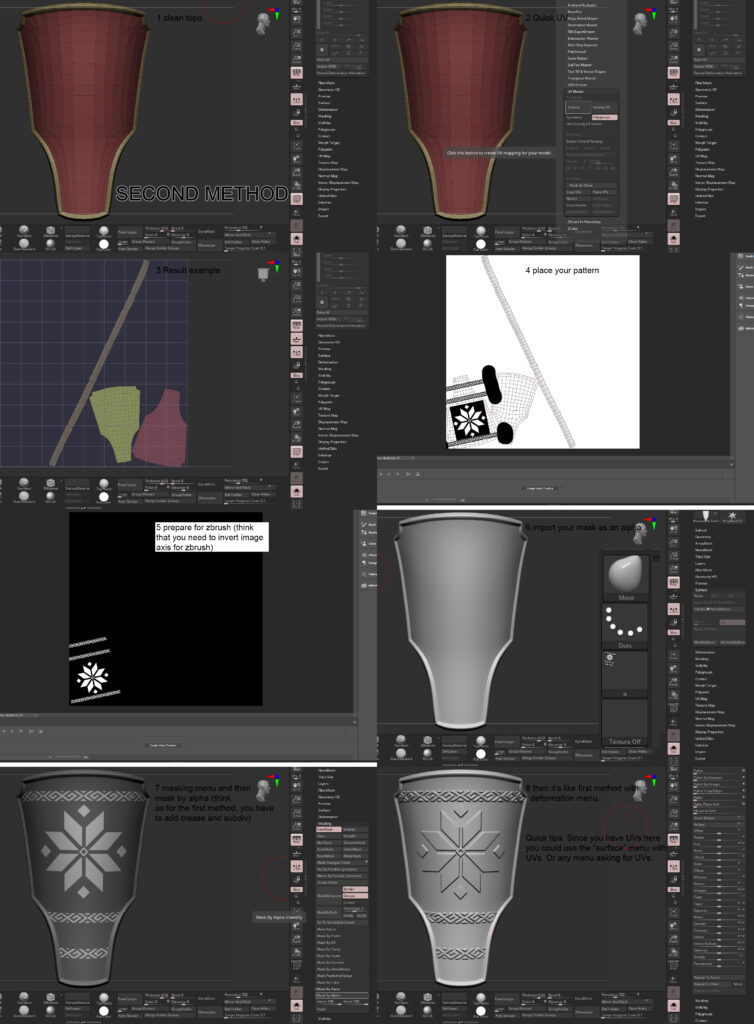The image size is (754, 1024).
Task: Pick the ZModeler brush icon in step 6 shelf
Action: (x=428, y=742)
